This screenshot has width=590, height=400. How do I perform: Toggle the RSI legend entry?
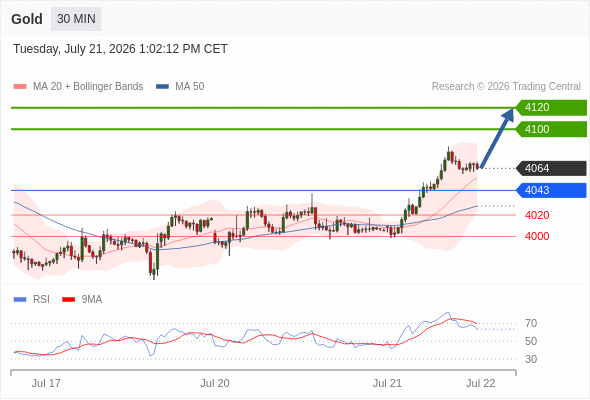pyautogui.click(x=32, y=300)
